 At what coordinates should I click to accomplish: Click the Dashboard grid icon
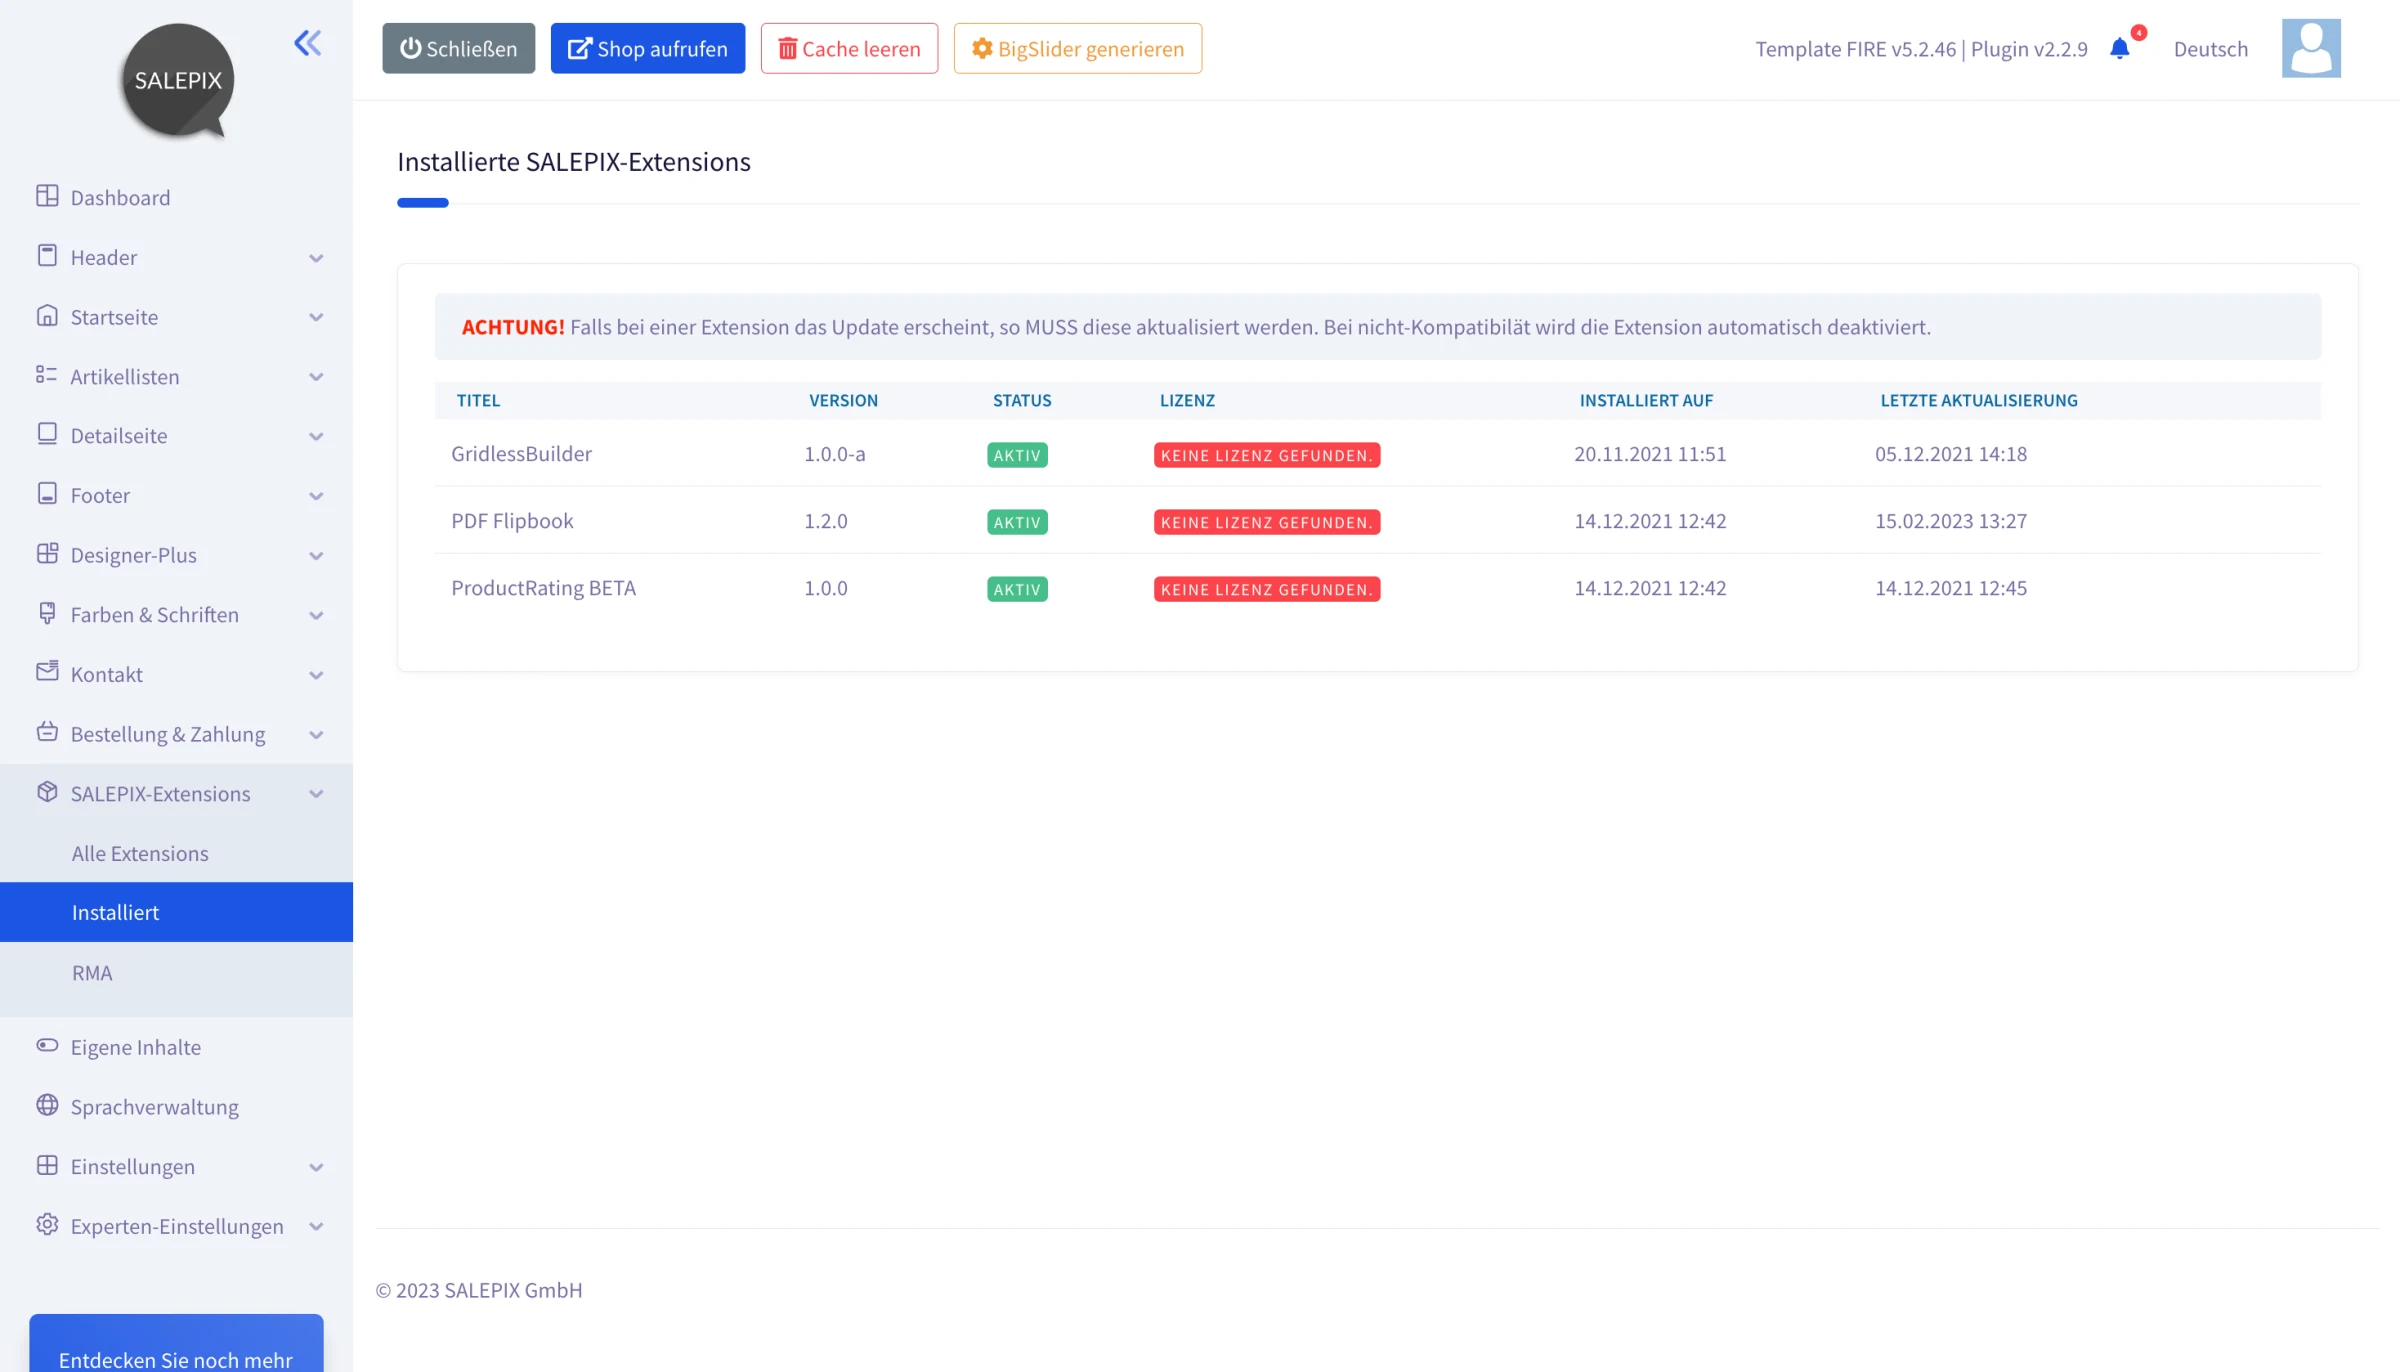pos(47,196)
